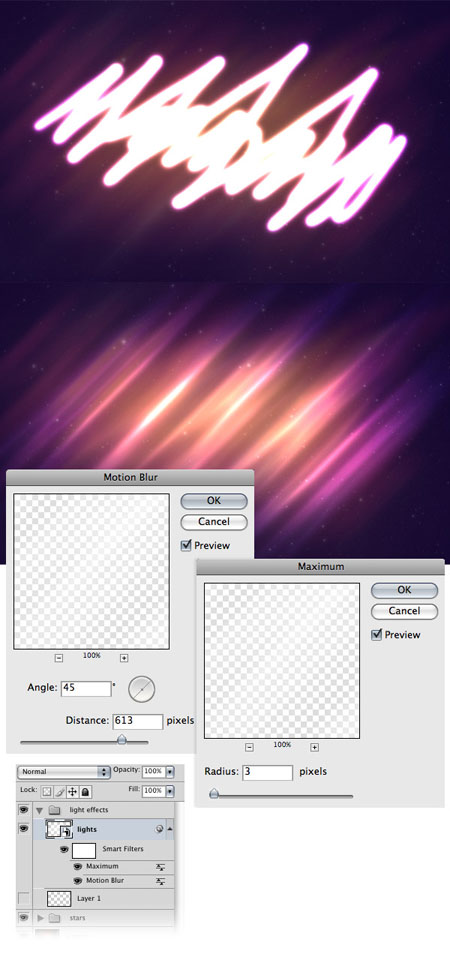Open the Normal blend mode dropdown
The image size is (450, 957).
coord(64,772)
